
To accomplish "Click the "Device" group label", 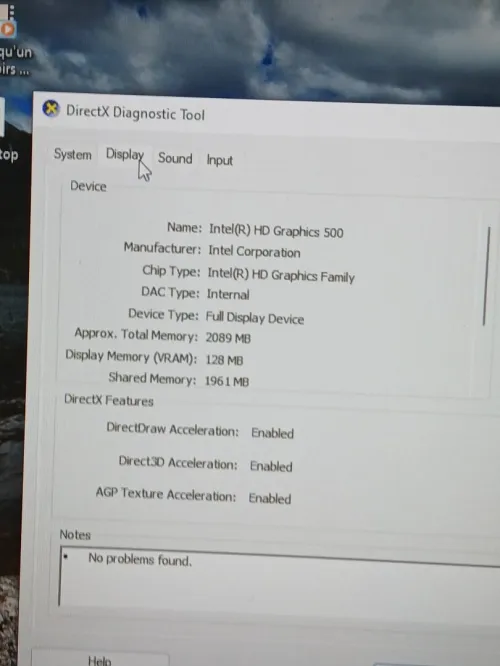I will [88, 186].
